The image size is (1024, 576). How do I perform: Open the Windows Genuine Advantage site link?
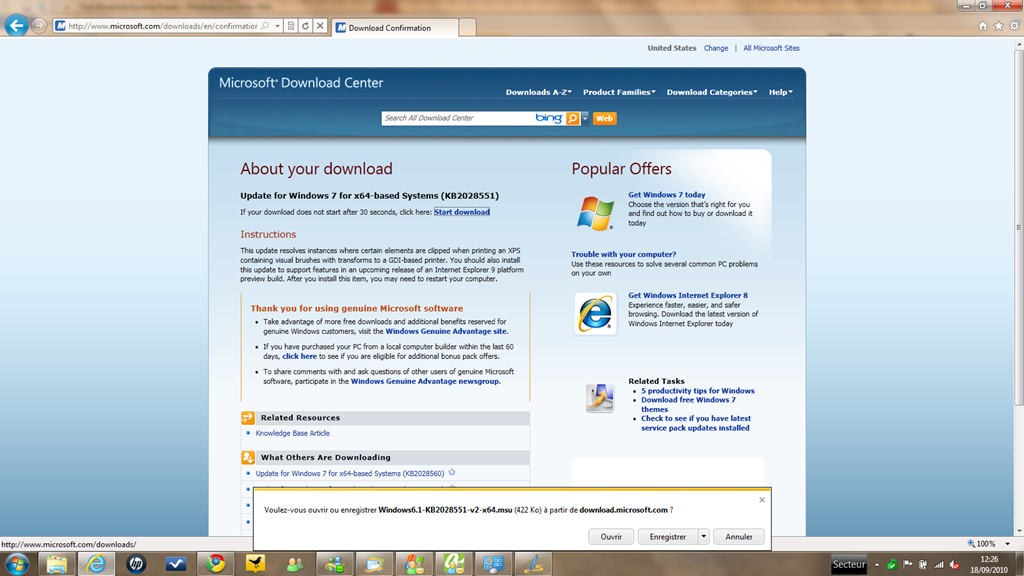point(445,331)
